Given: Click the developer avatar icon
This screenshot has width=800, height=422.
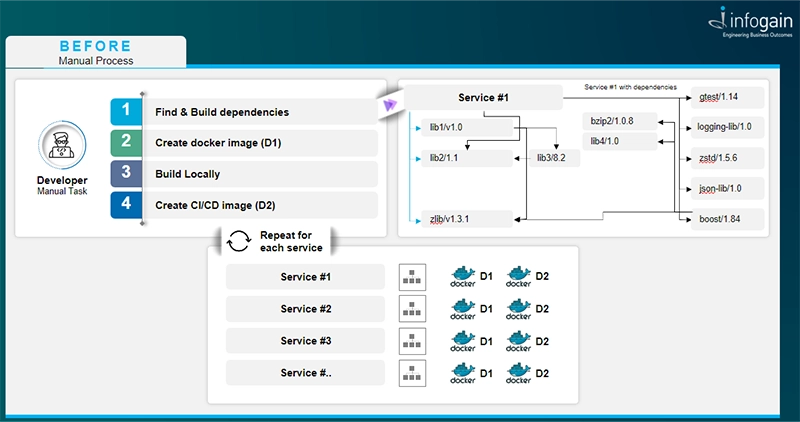Looking at the screenshot, I should 62,145.
